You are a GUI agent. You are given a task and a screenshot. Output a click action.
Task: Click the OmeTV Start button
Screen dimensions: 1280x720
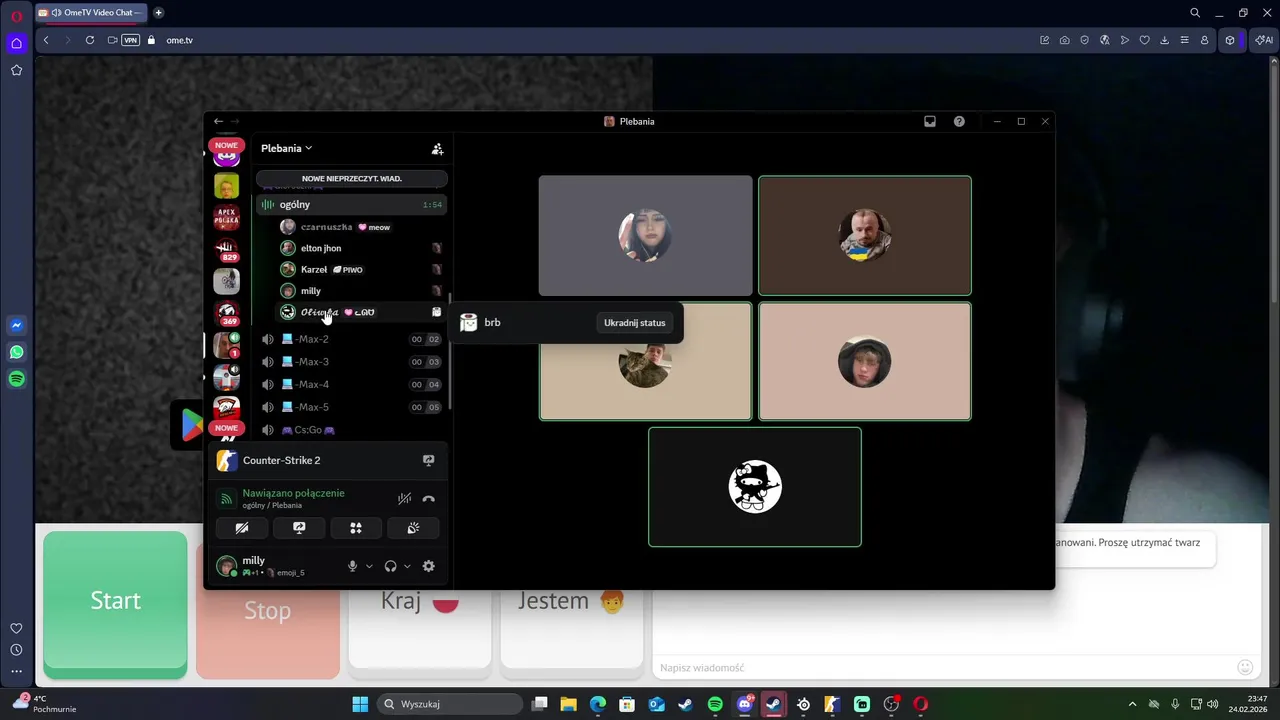115,600
